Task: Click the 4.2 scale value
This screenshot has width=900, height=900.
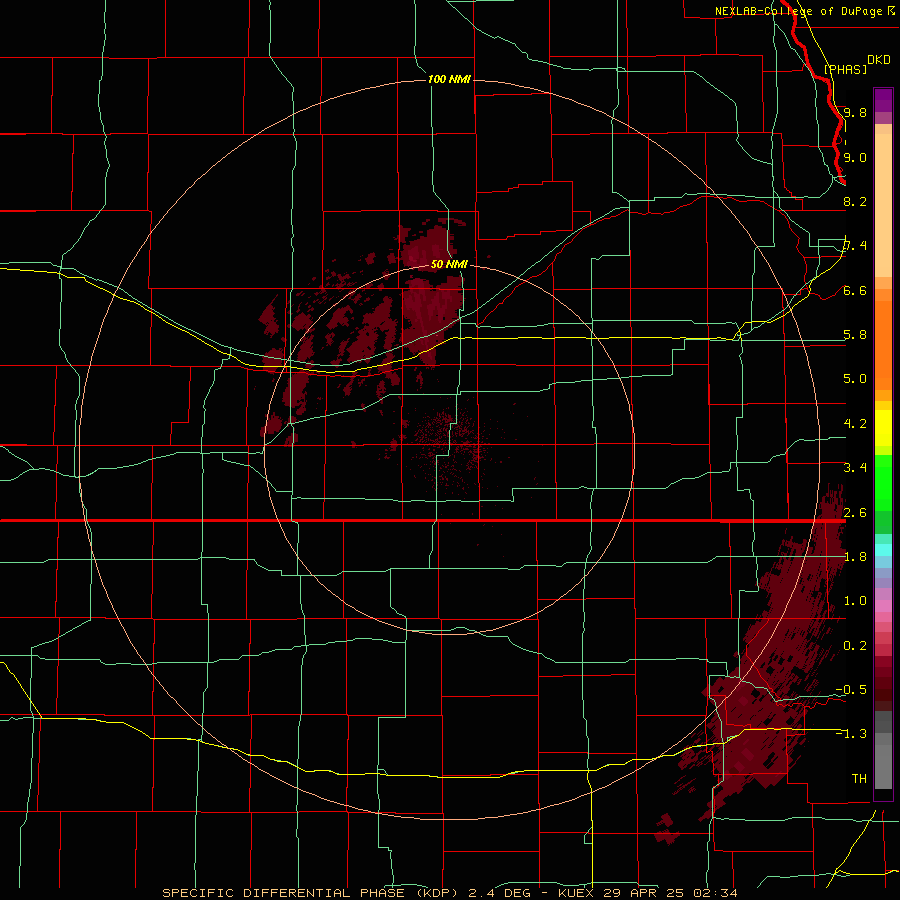Action: click(855, 423)
